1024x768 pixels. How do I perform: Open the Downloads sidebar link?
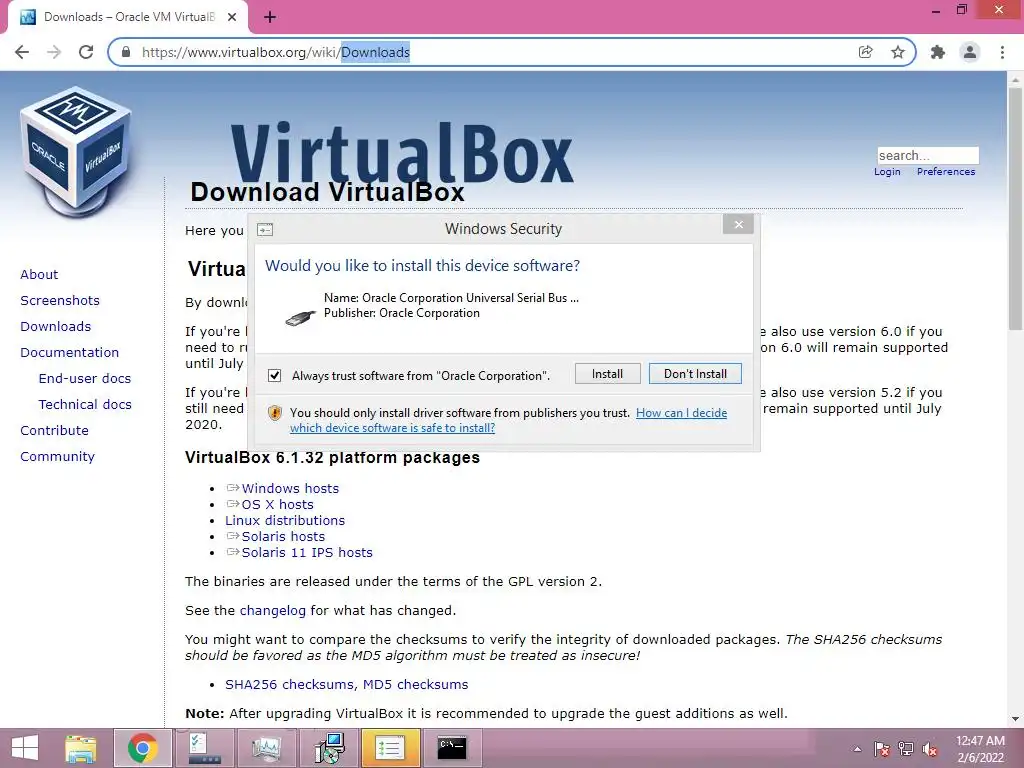pyautogui.click(x=56, y=327)
